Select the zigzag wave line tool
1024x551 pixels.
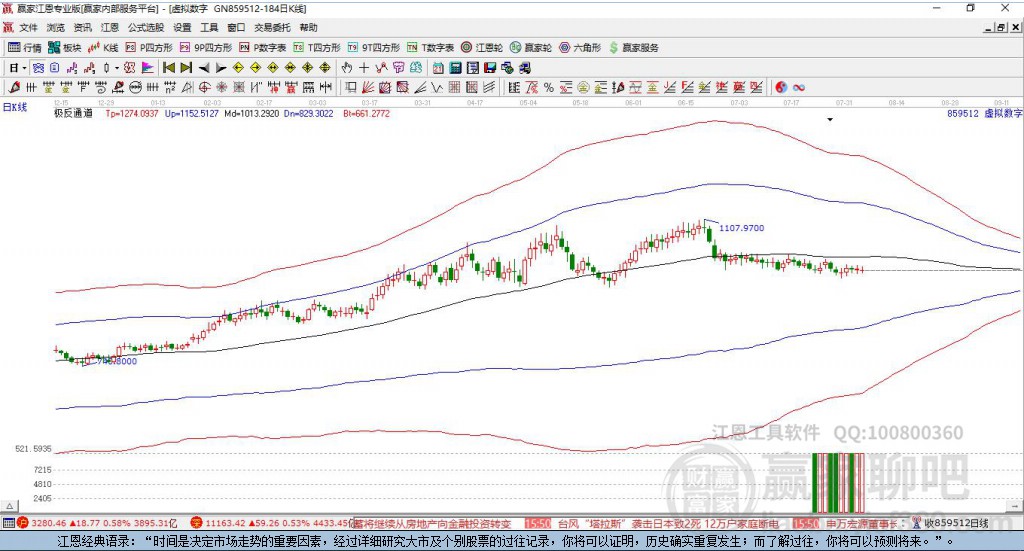click(437, 87)
